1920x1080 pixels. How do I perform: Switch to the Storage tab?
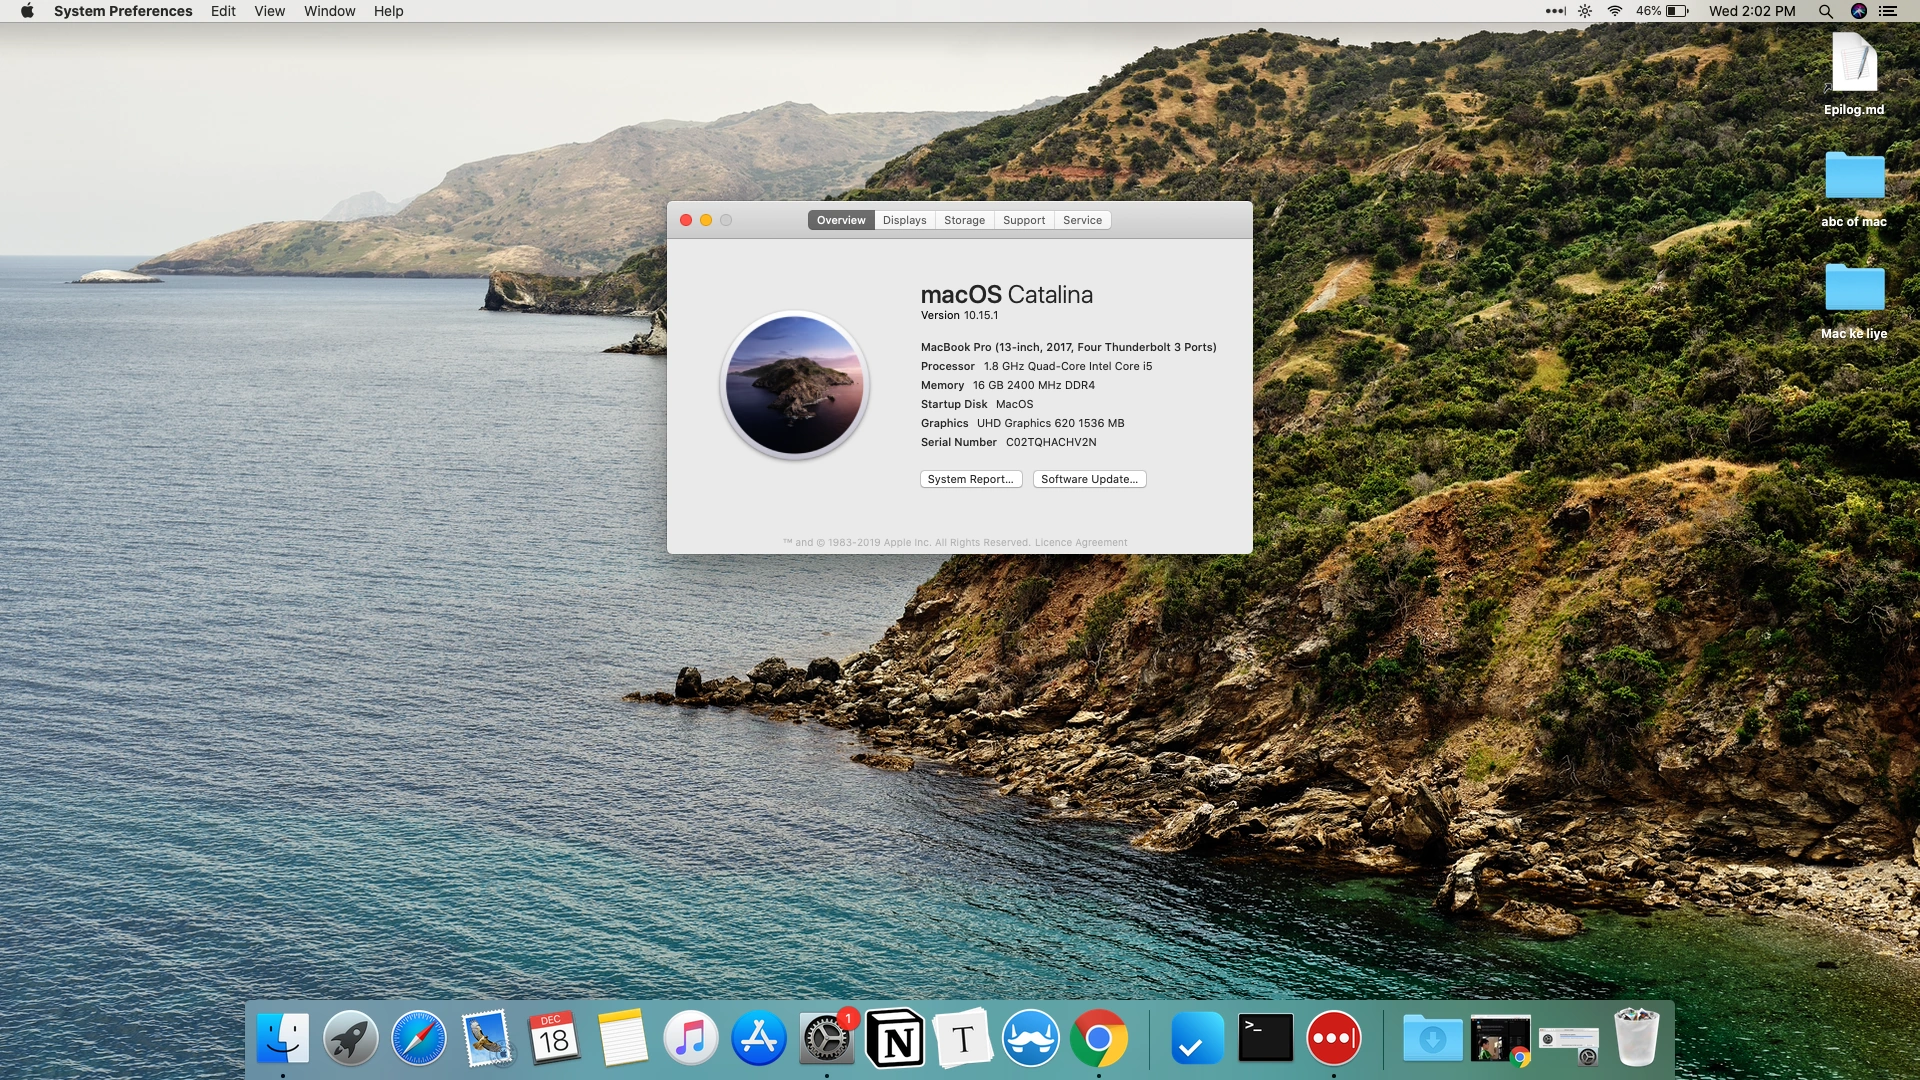coord(964,220)
